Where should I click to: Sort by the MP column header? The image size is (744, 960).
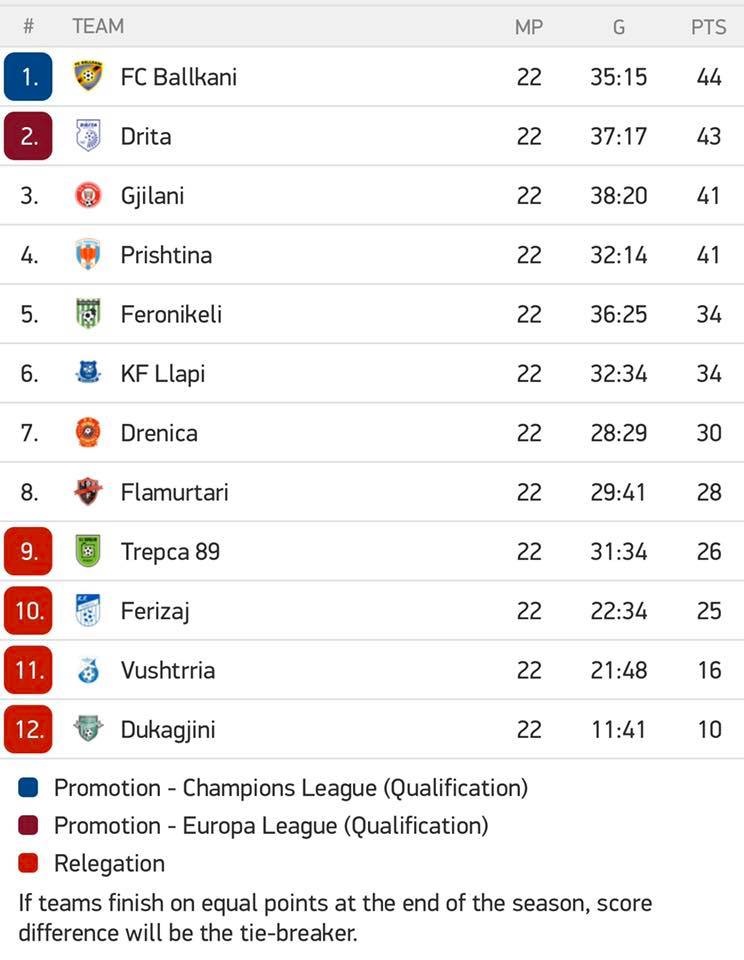(x=528, y=27)
